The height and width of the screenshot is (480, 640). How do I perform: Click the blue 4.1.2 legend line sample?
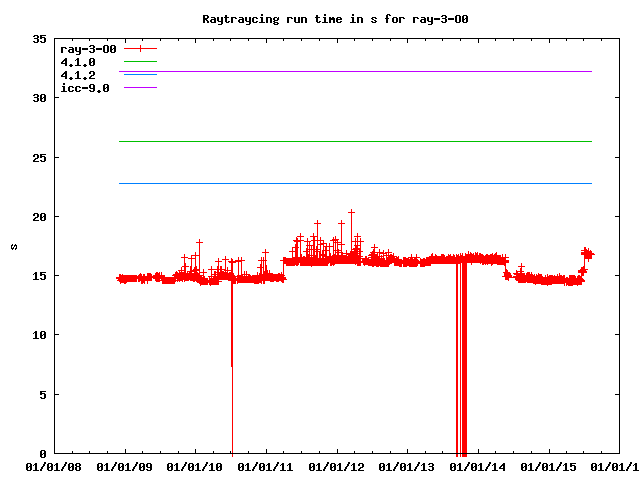click(141, 75)
